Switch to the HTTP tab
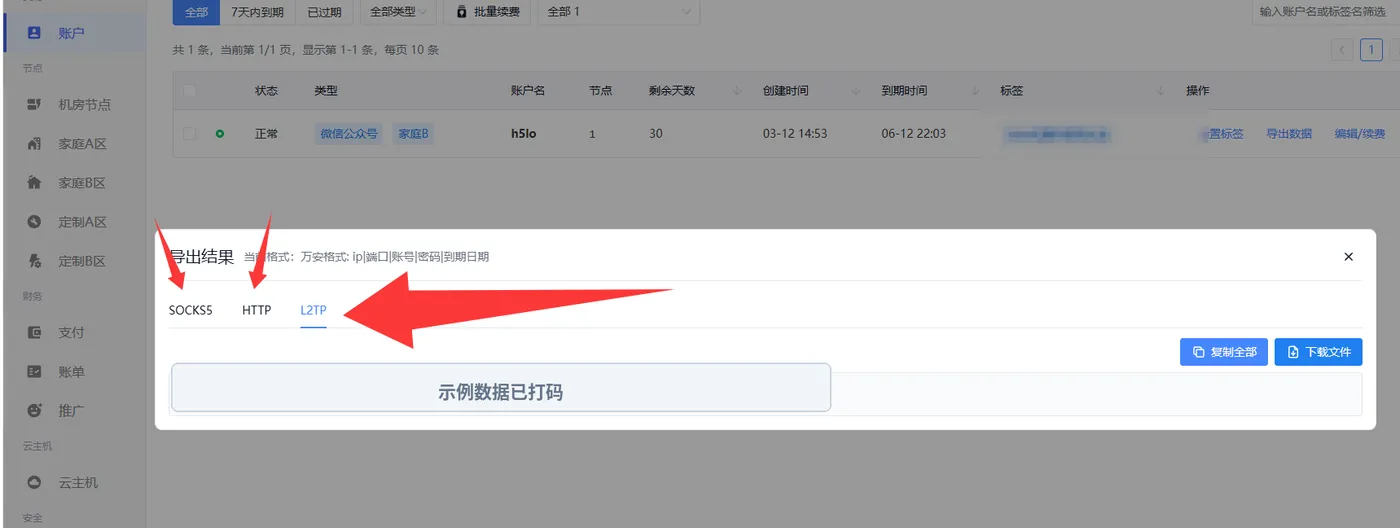Image resolution: width=1400 pixels, height=528 pixels. tap(256, 310)
